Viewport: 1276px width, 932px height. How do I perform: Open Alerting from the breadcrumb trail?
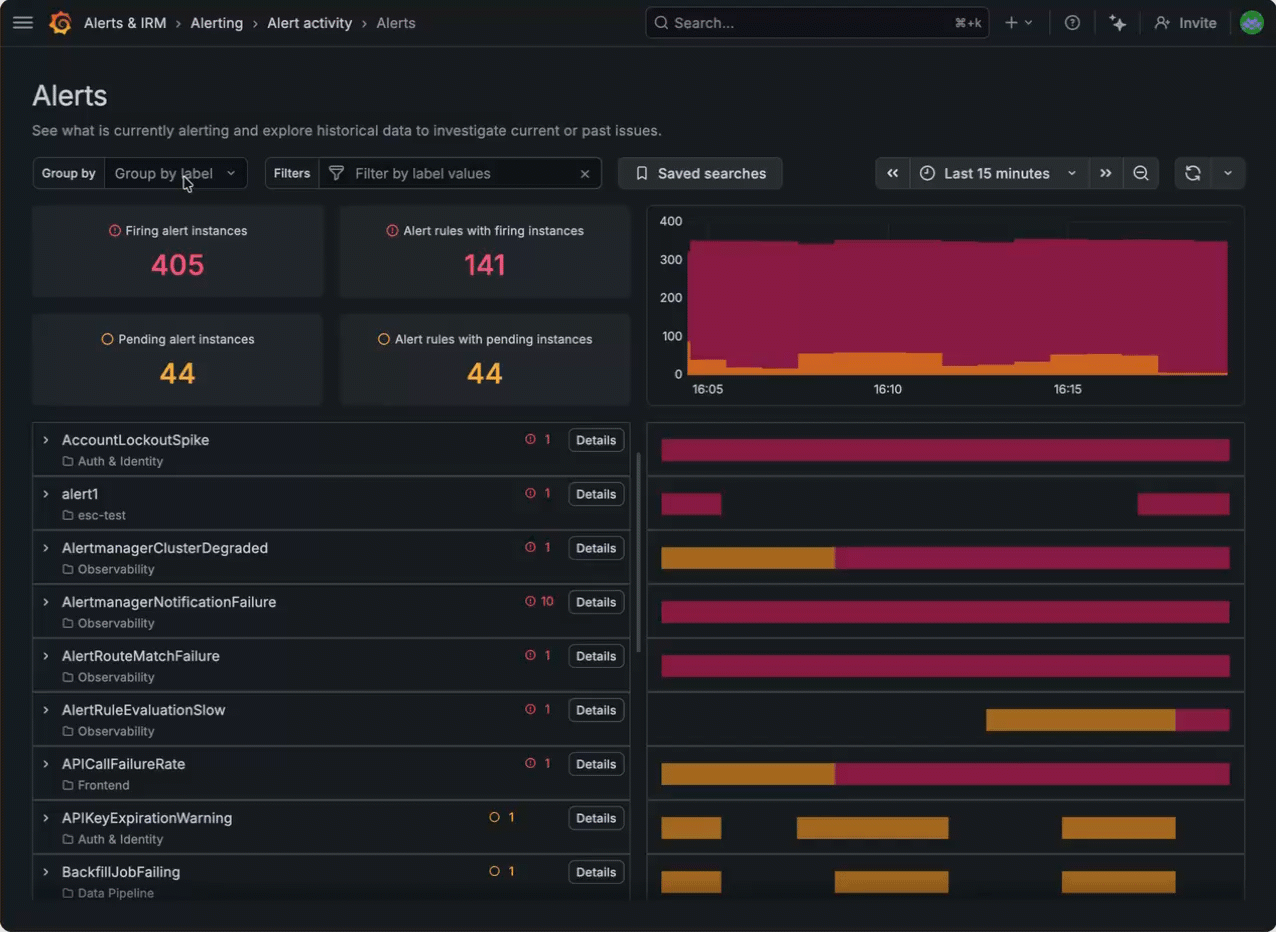click(x=217, y=22)
